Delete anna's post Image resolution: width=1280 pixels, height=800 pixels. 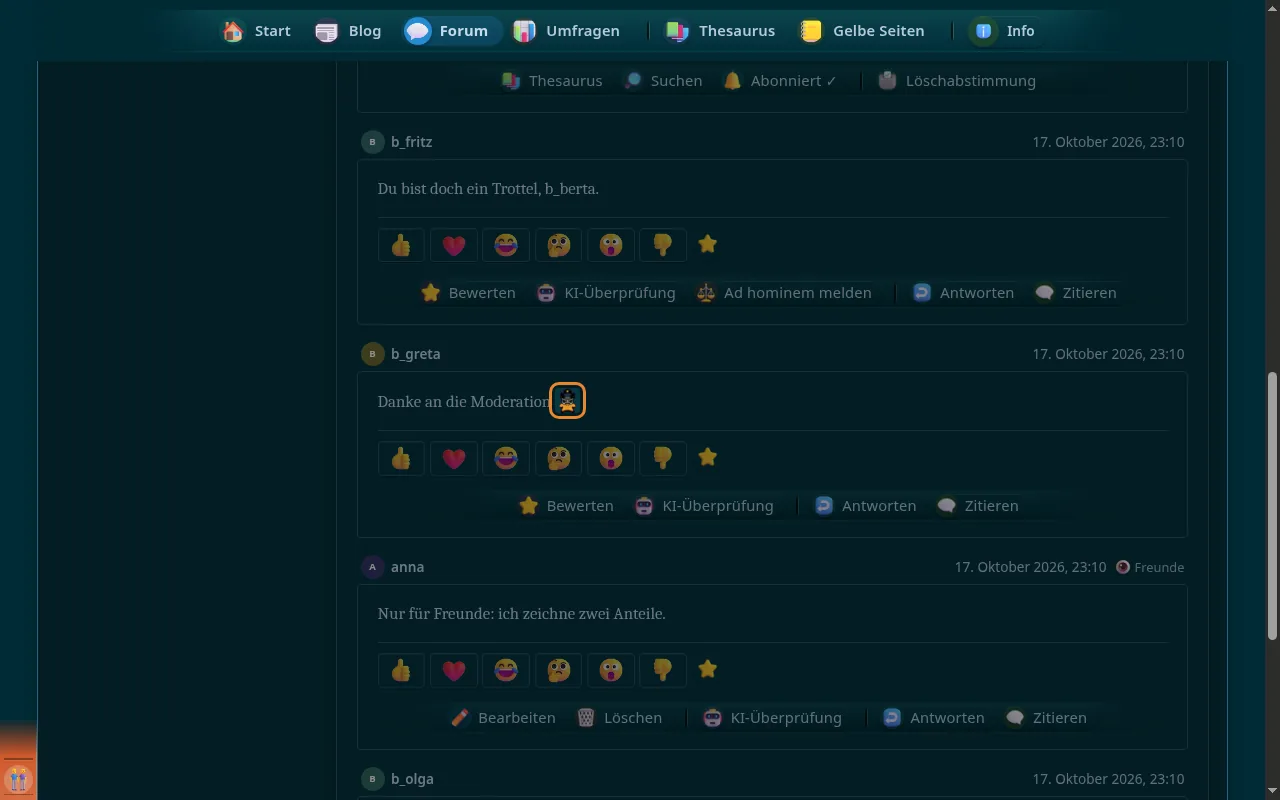(x=619, y=718)
